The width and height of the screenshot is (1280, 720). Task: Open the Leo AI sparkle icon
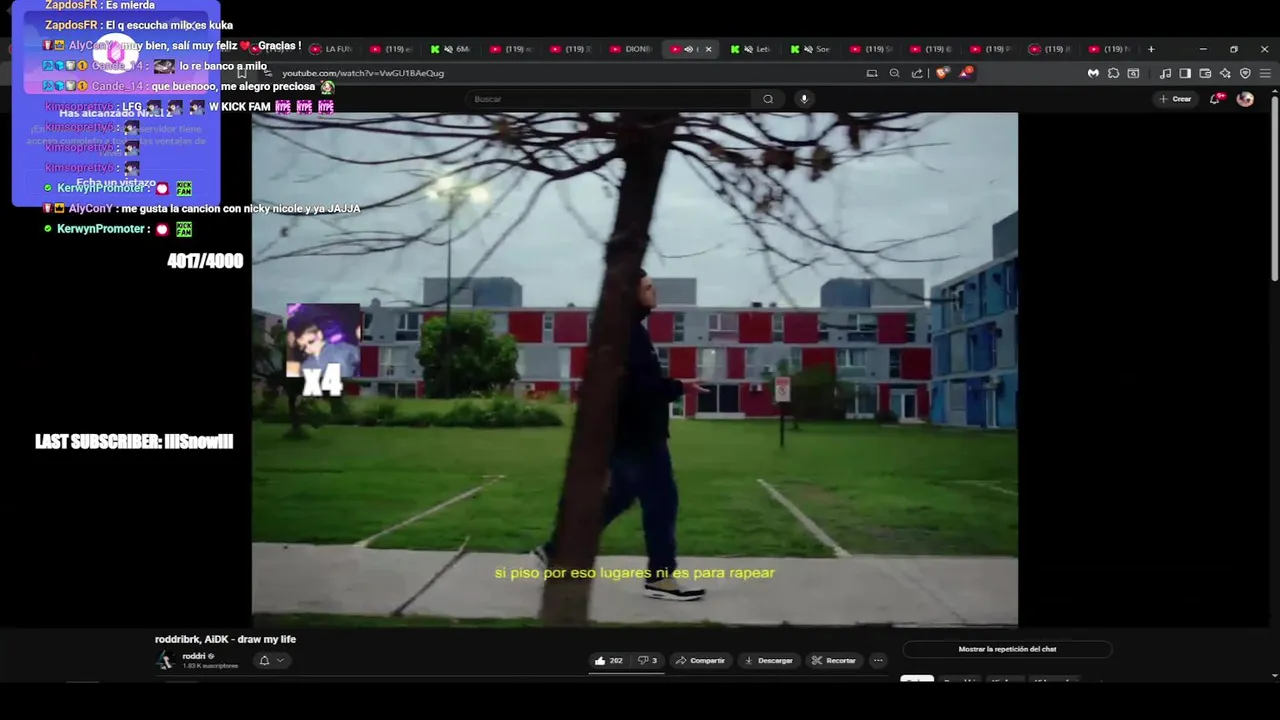1225,73
